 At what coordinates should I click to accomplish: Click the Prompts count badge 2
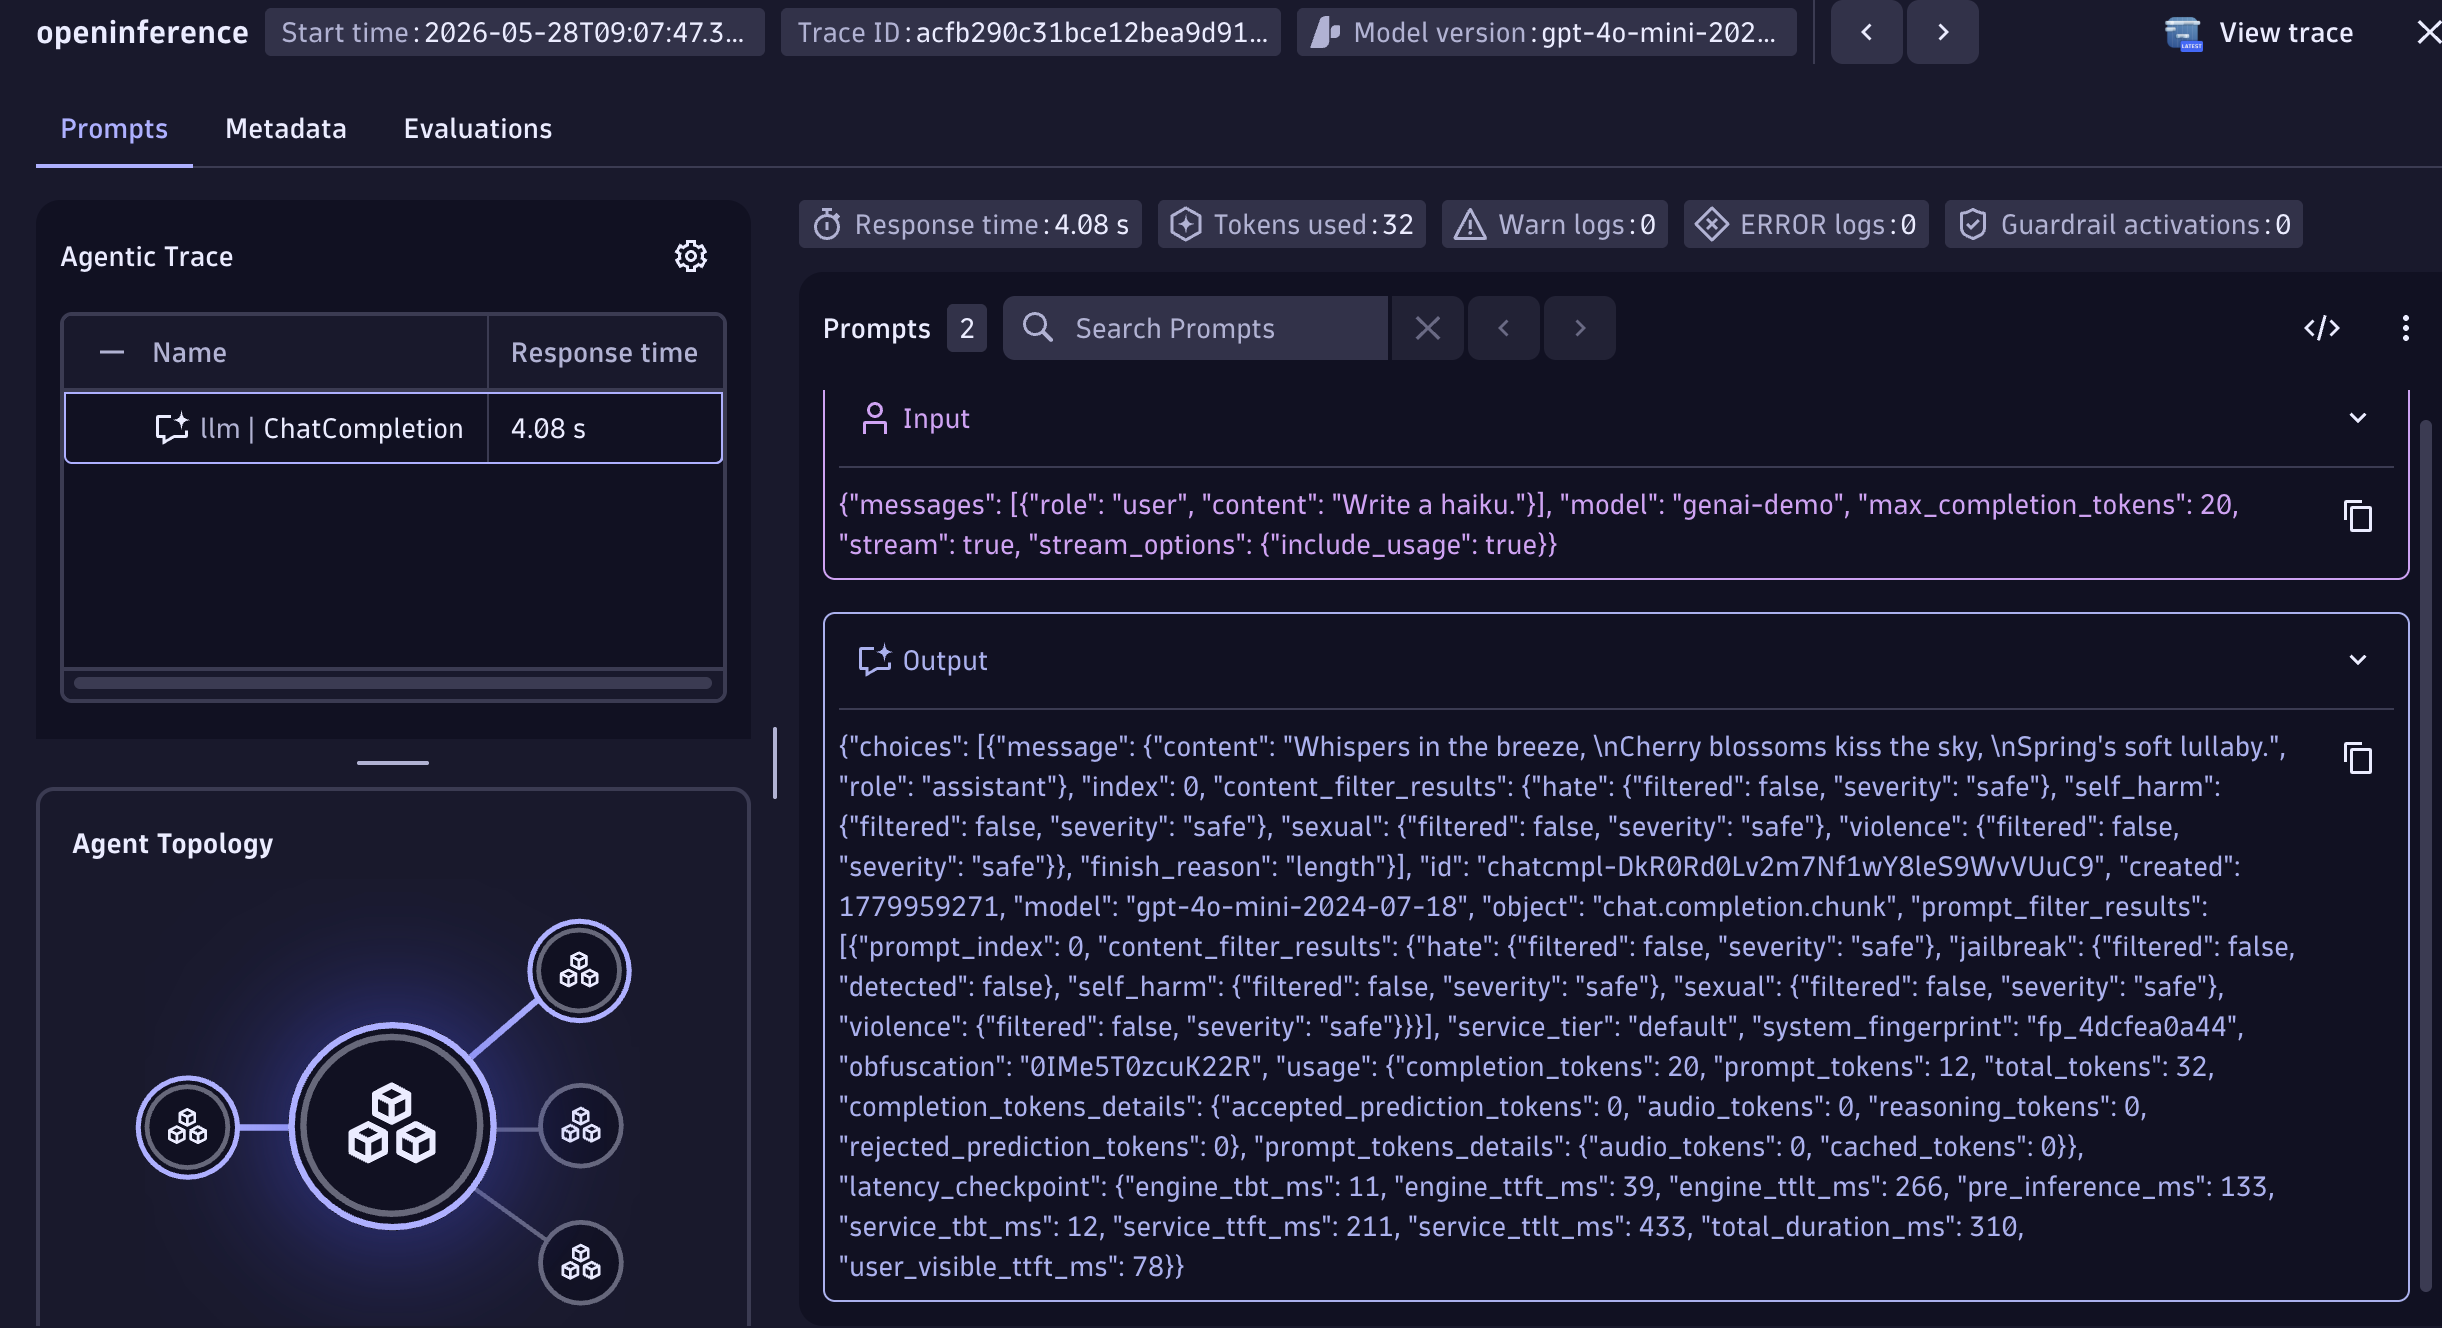coord(966,328)
